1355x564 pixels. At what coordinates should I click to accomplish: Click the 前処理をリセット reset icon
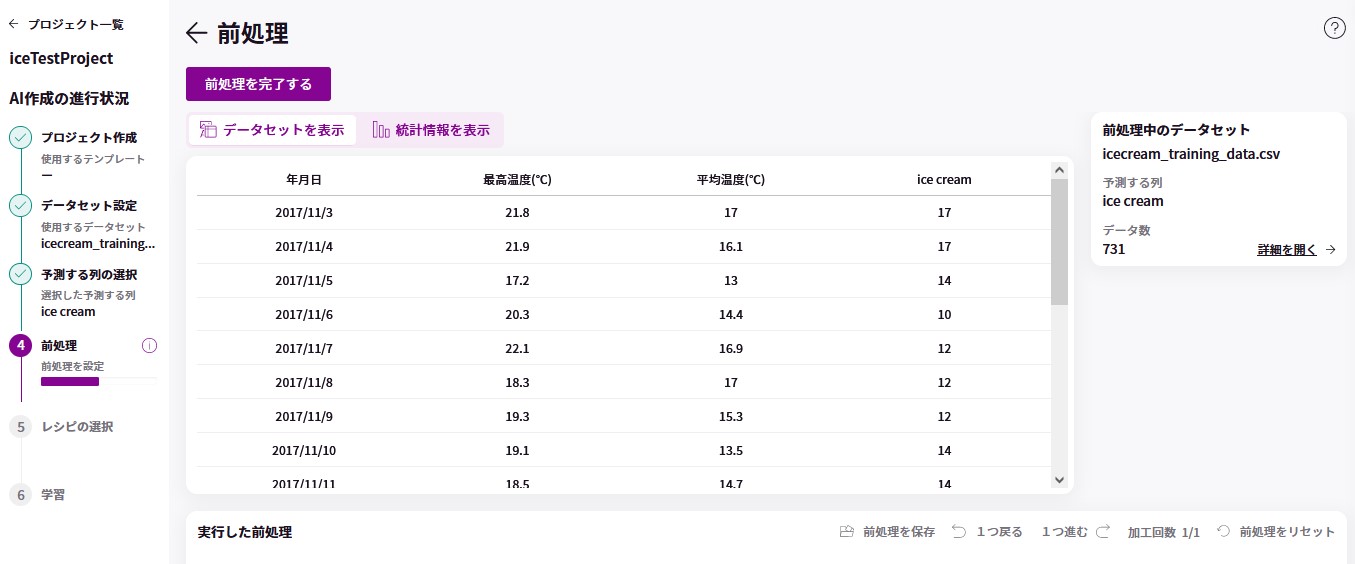1222,532
